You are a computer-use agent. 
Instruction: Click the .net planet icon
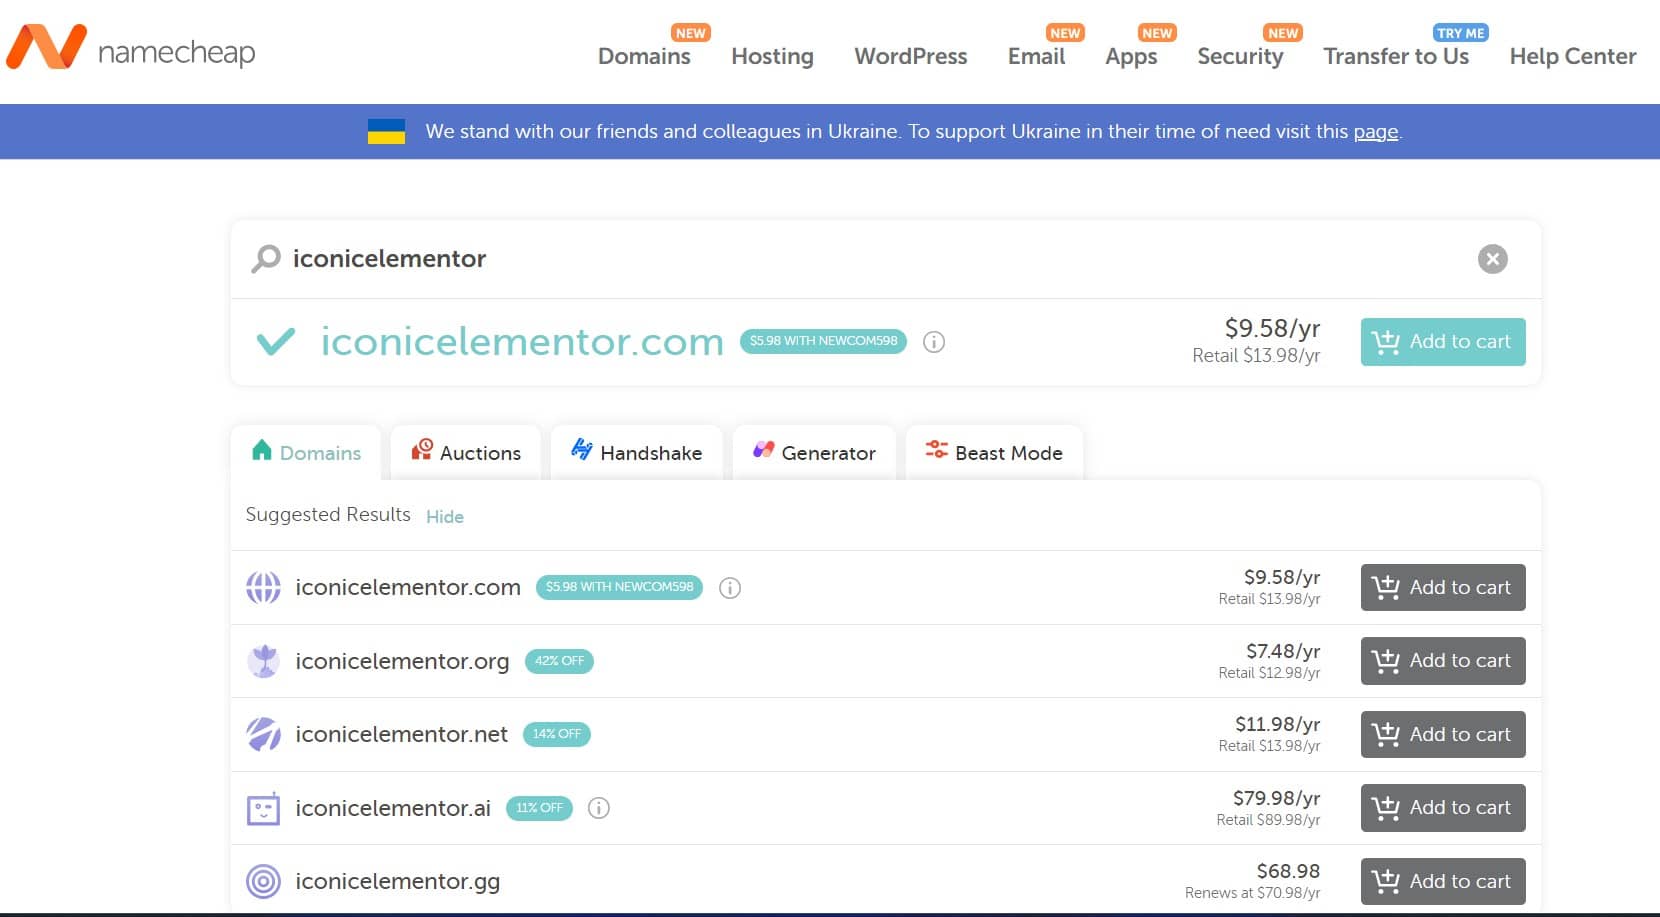coord(263,734)
